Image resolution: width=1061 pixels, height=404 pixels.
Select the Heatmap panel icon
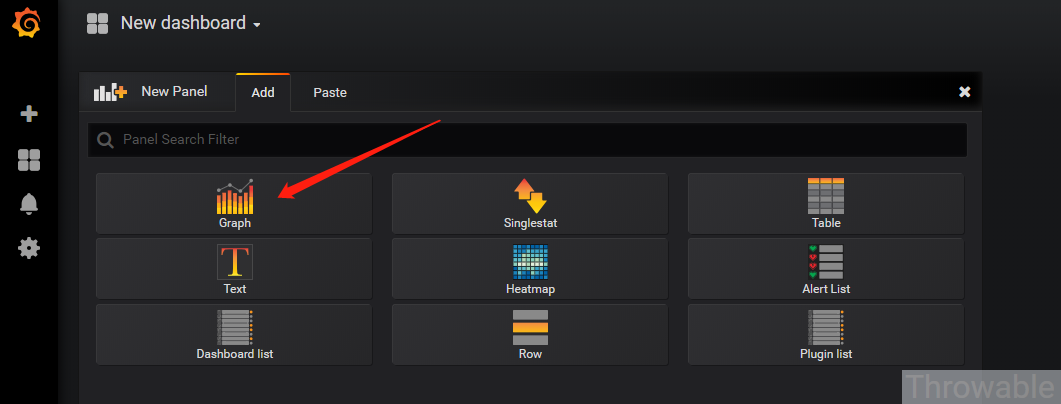tap(530, 262)
